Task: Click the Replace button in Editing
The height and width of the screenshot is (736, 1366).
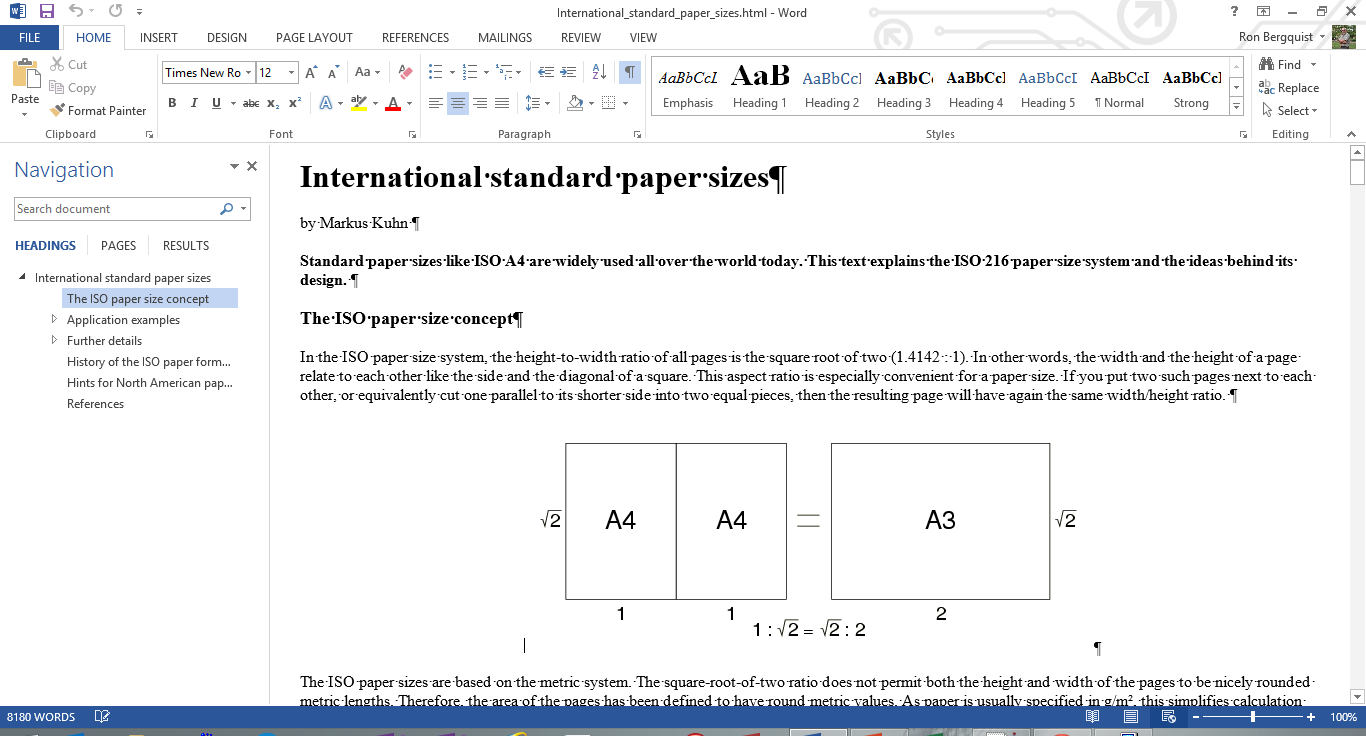Action: click(x=1289, y=88)
